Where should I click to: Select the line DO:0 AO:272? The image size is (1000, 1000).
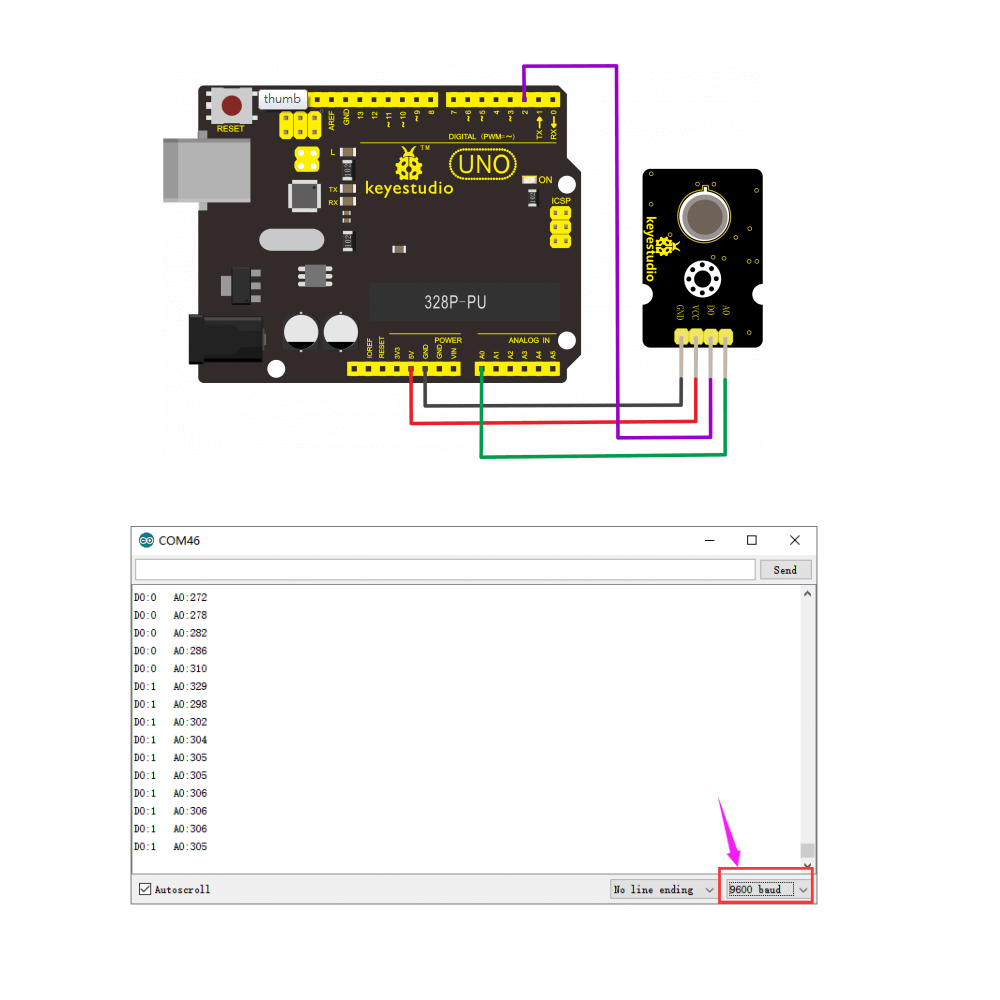(x=170, y=598)
